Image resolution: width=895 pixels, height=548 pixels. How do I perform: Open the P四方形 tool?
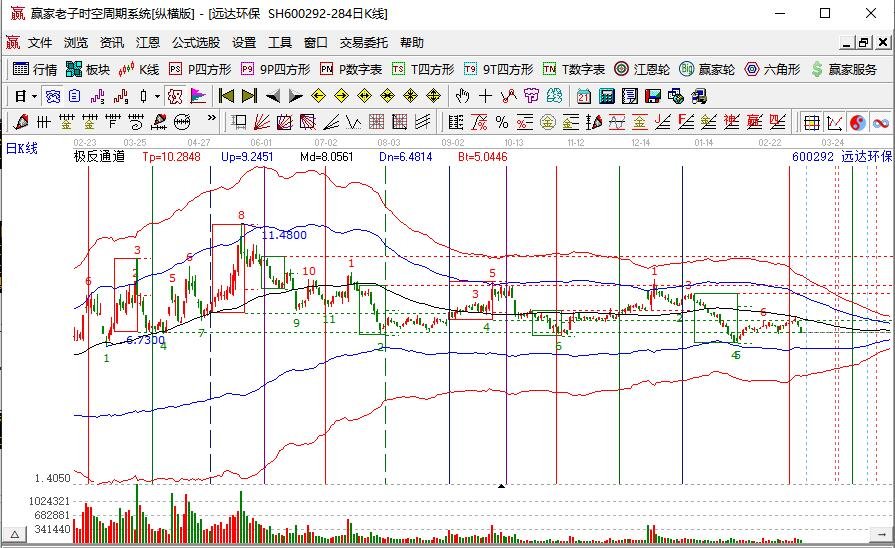200,70
